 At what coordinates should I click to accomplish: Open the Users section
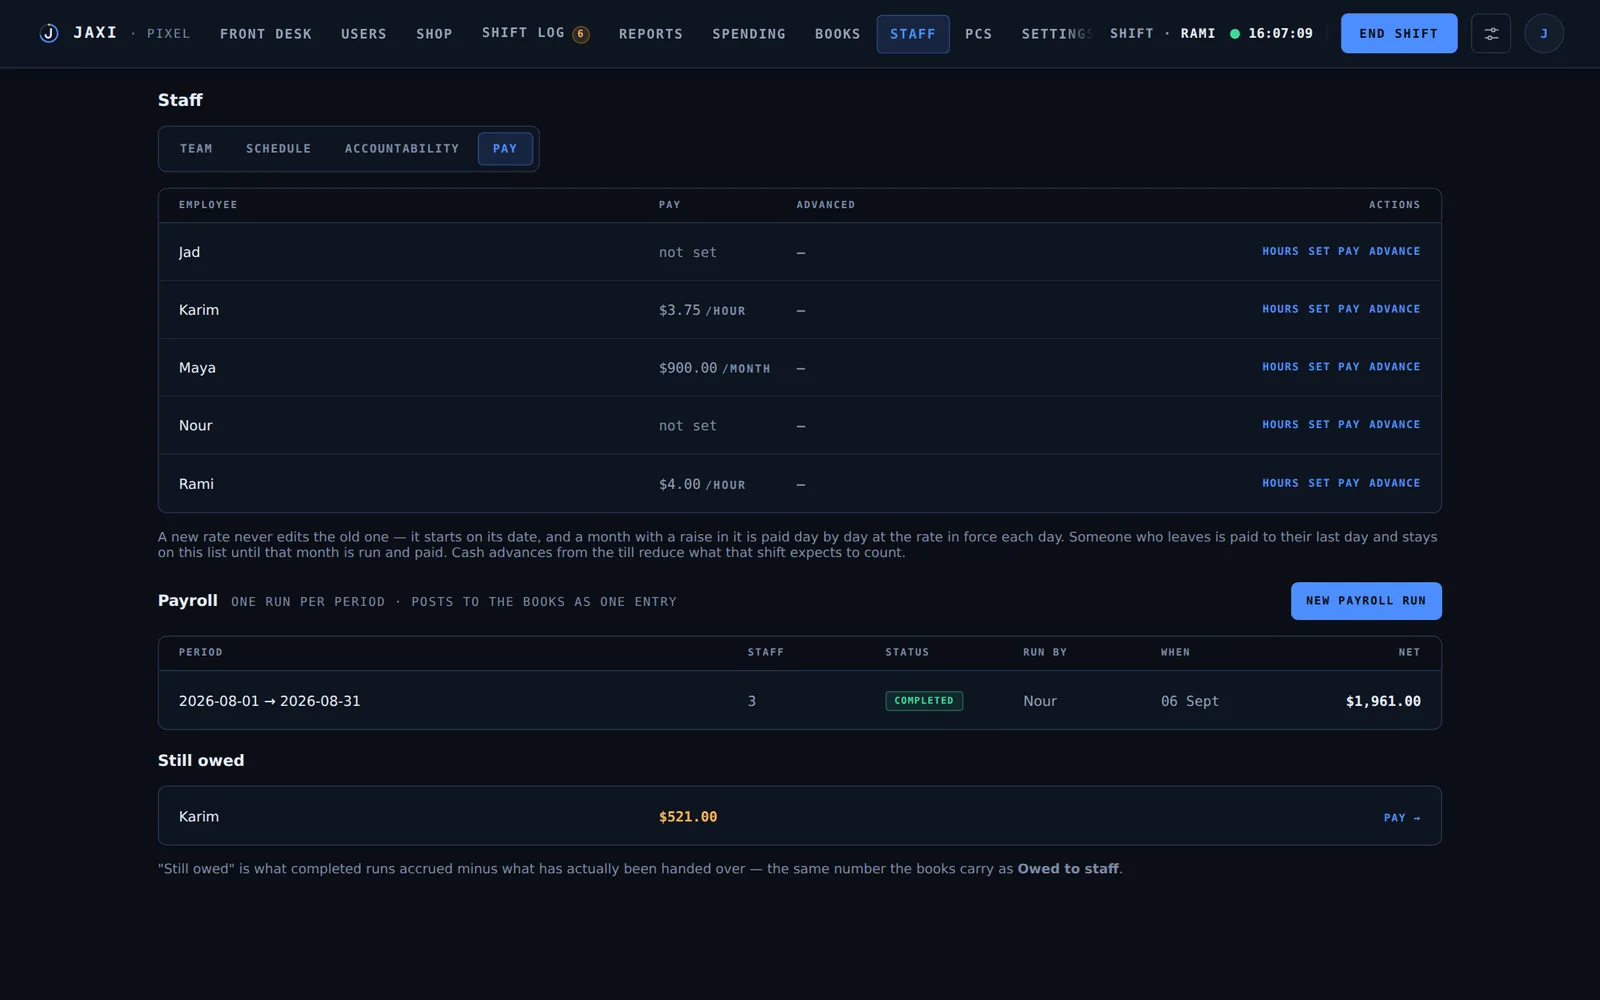(364, 33)
